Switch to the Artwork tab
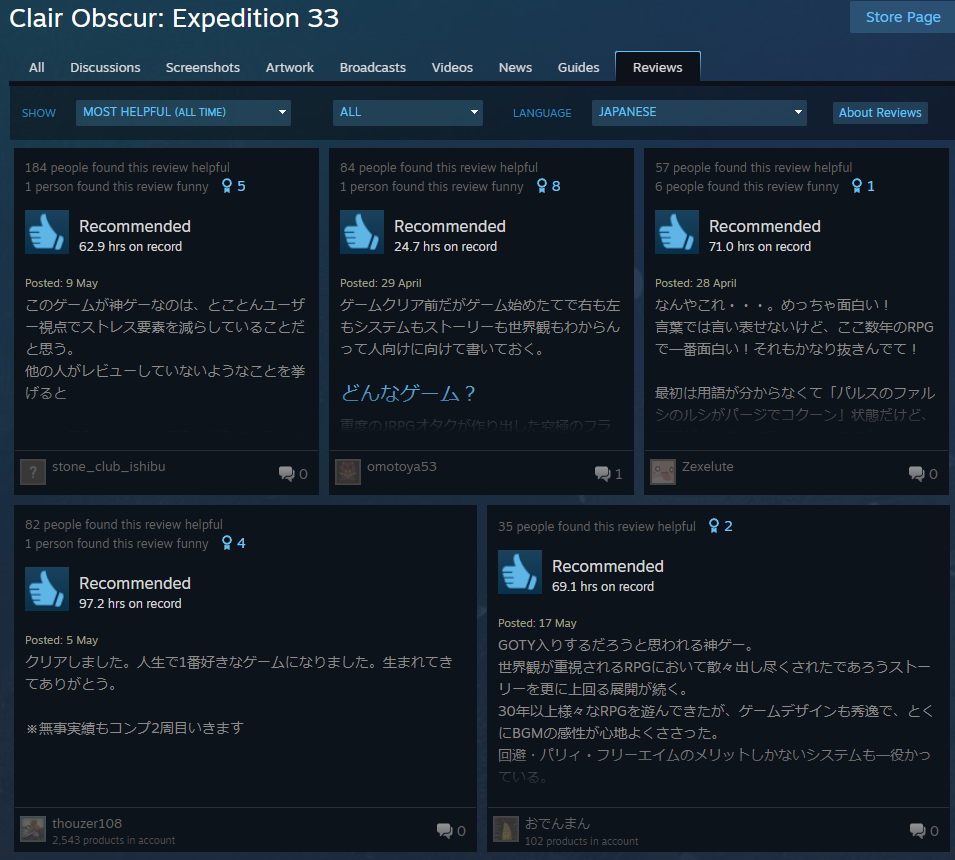This screenshot has width=955, height=860. [290, 68]
